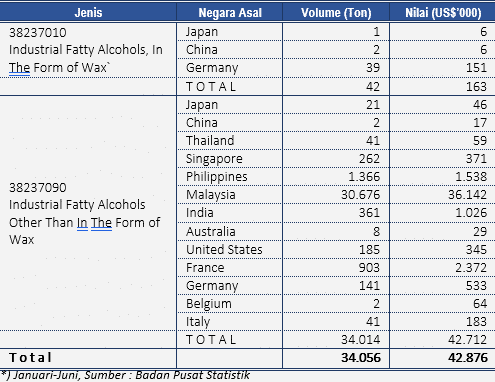Click the value "151" for Germany

[476, 68]
